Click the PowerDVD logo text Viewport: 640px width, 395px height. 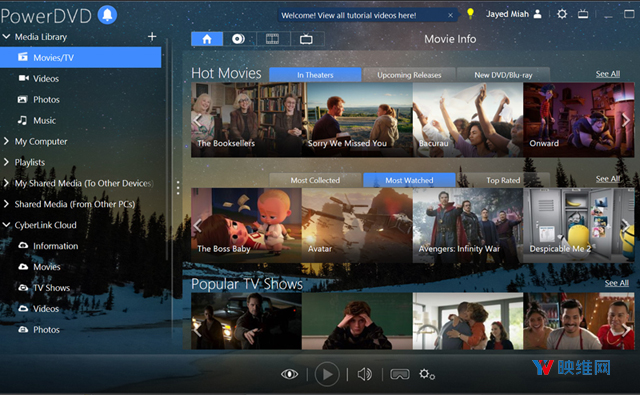click(x=46, y=16)
